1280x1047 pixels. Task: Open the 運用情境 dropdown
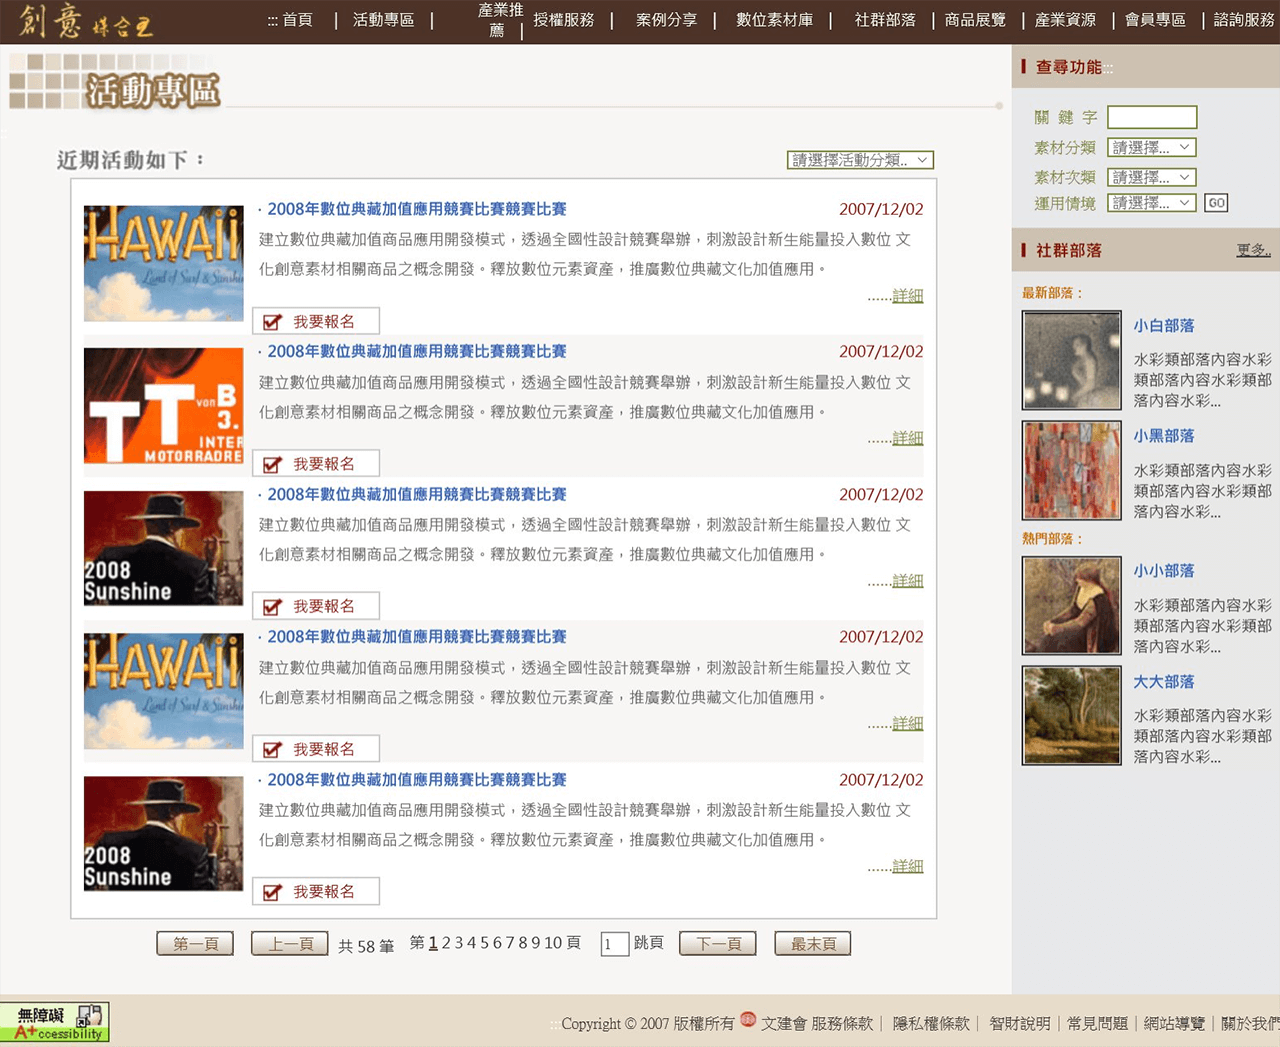click(x=1151, y=203)
